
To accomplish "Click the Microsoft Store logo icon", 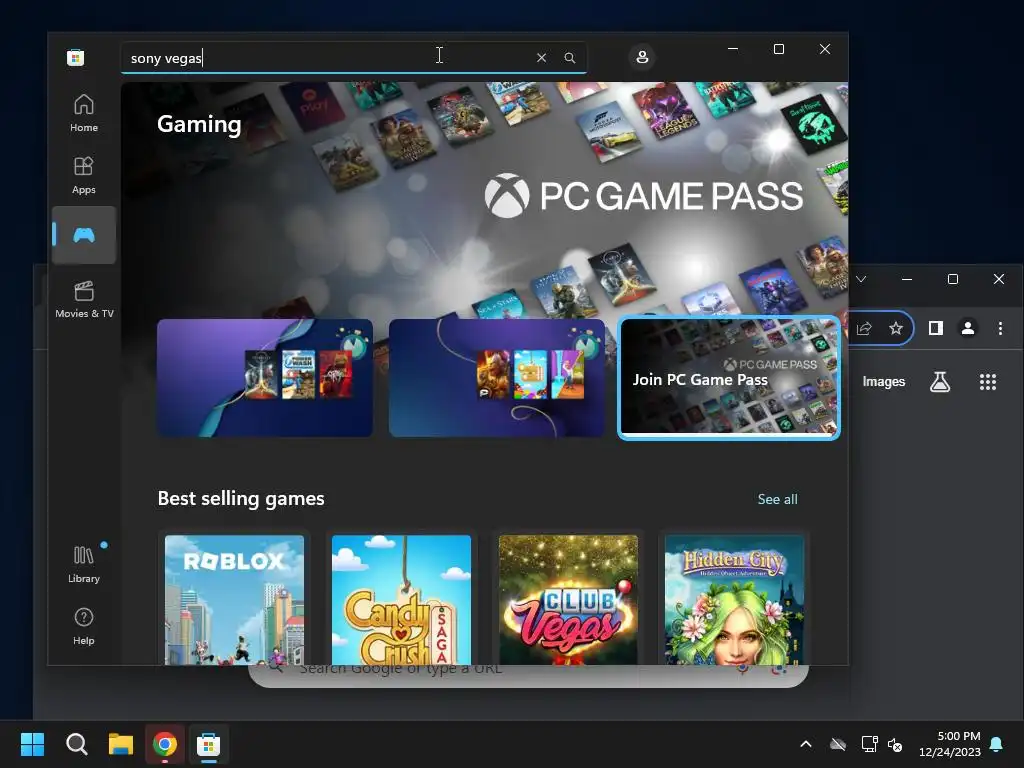I will point(76,57).
